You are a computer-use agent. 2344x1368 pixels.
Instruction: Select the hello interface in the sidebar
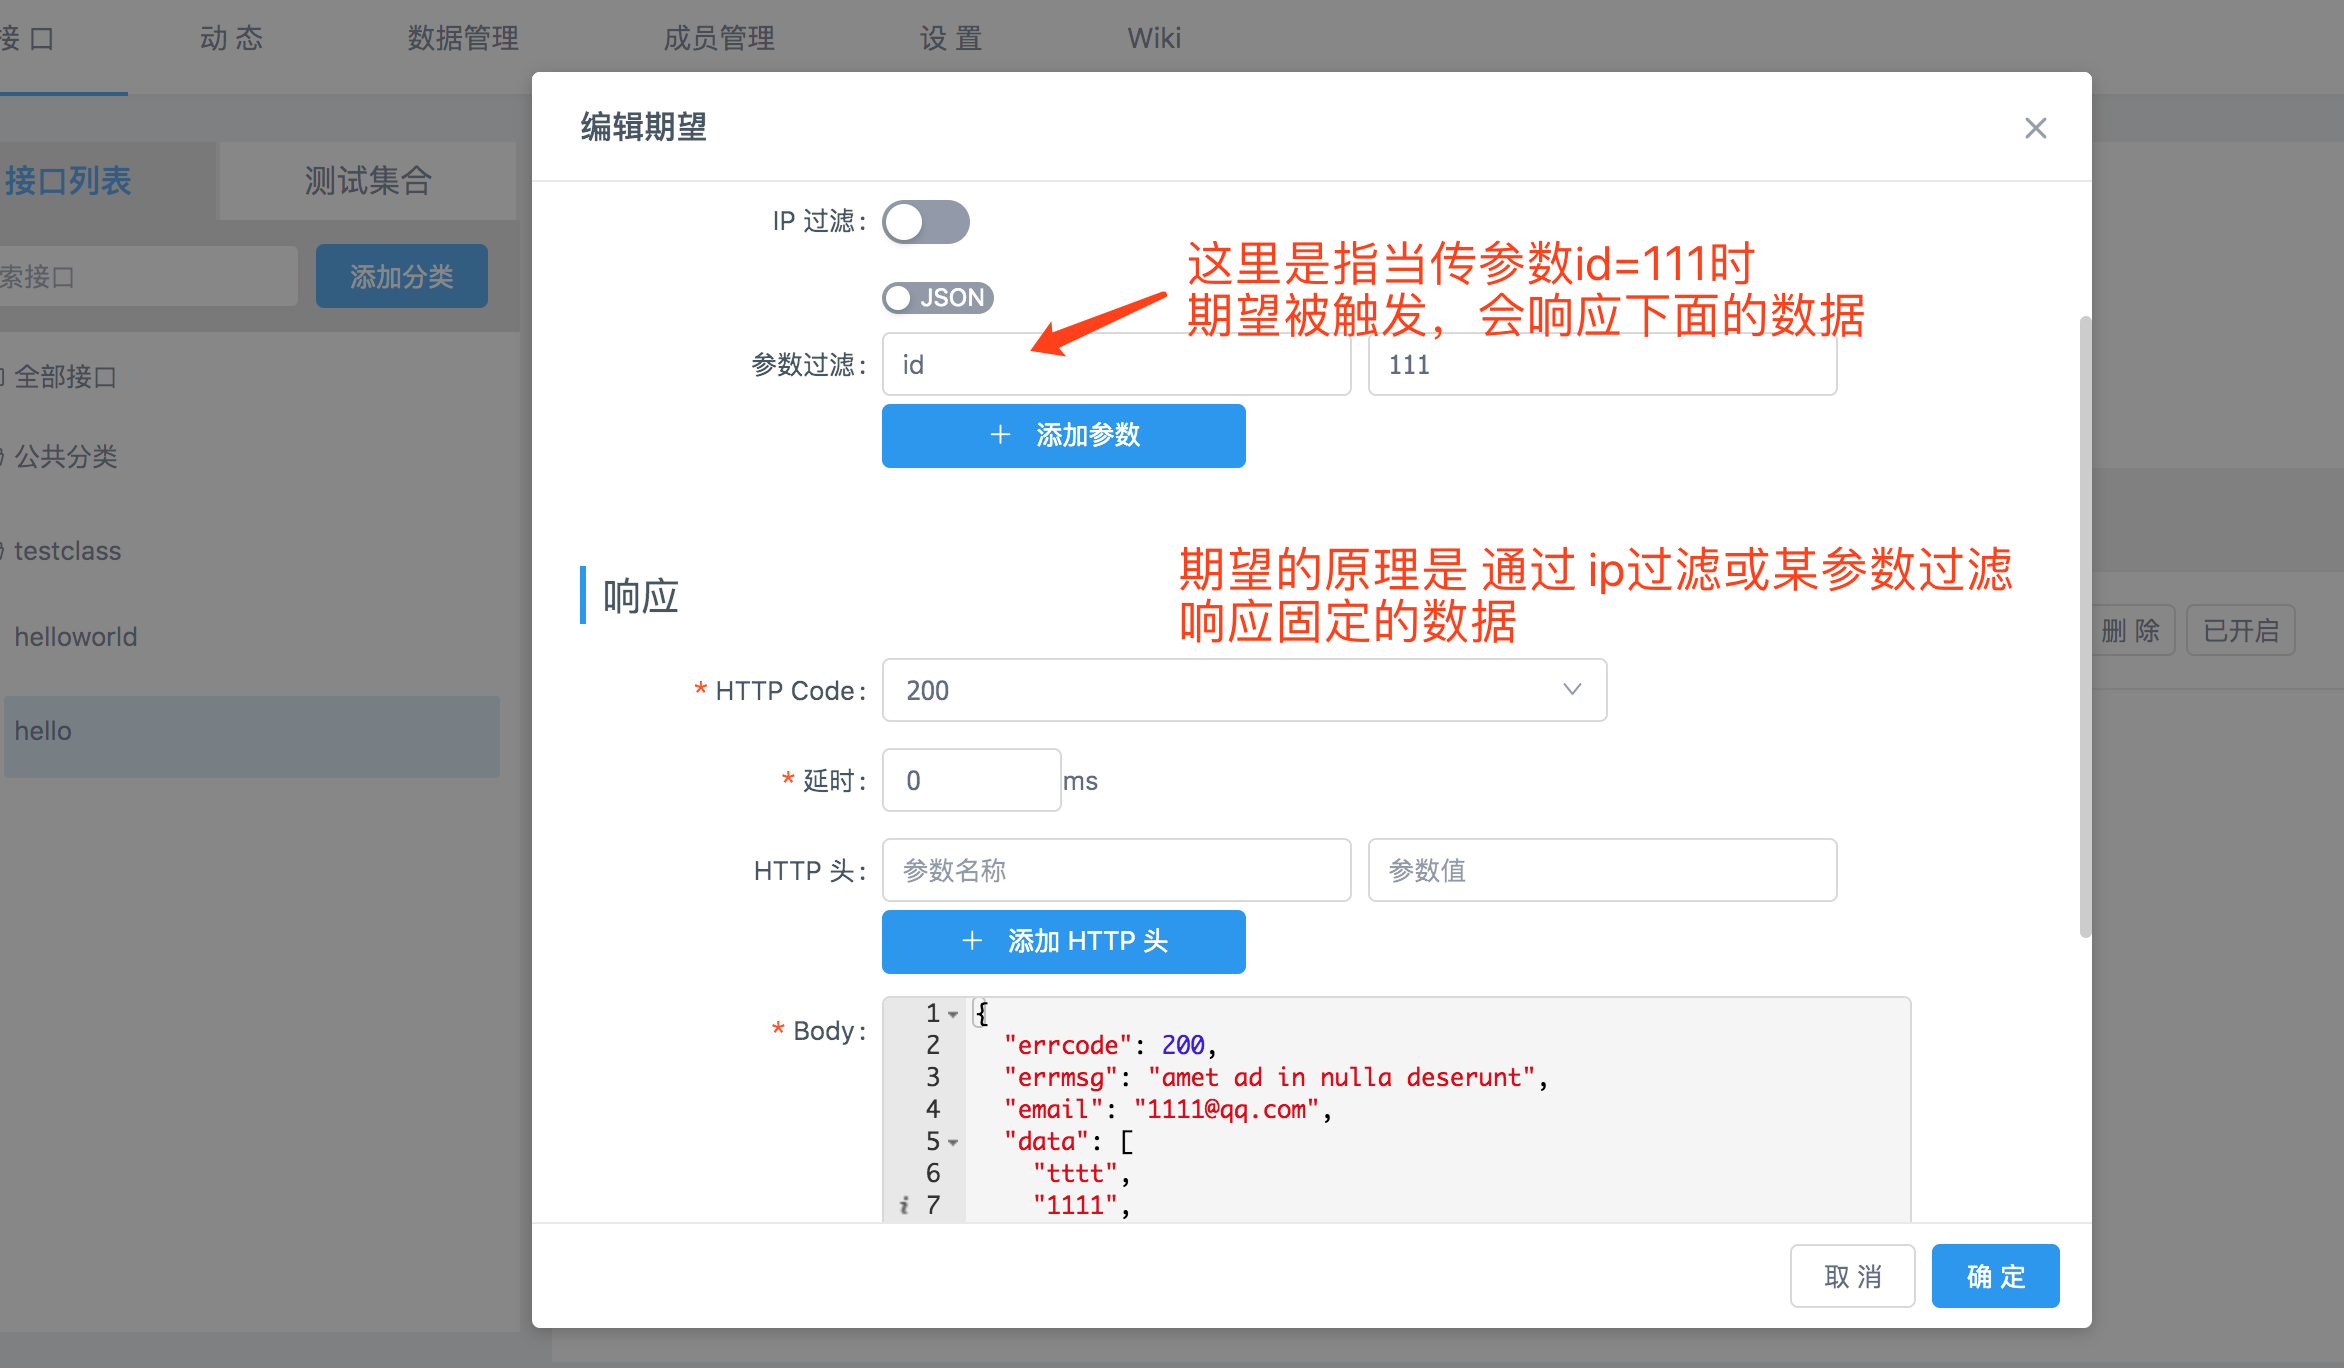(x=252, y=736)
